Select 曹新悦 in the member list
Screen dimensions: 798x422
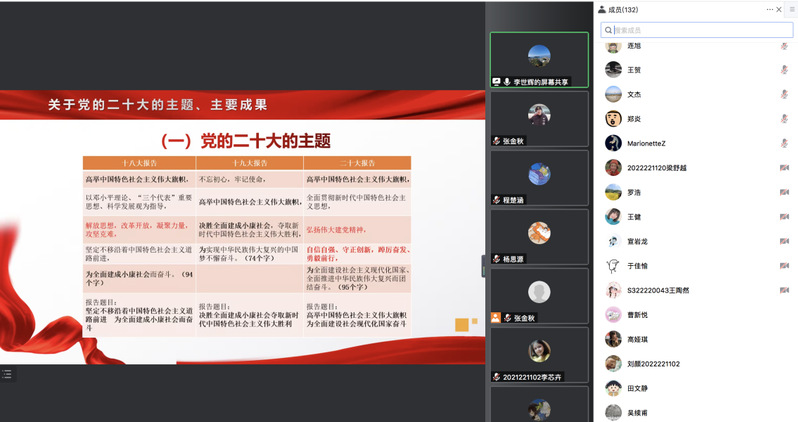[636, 314]
